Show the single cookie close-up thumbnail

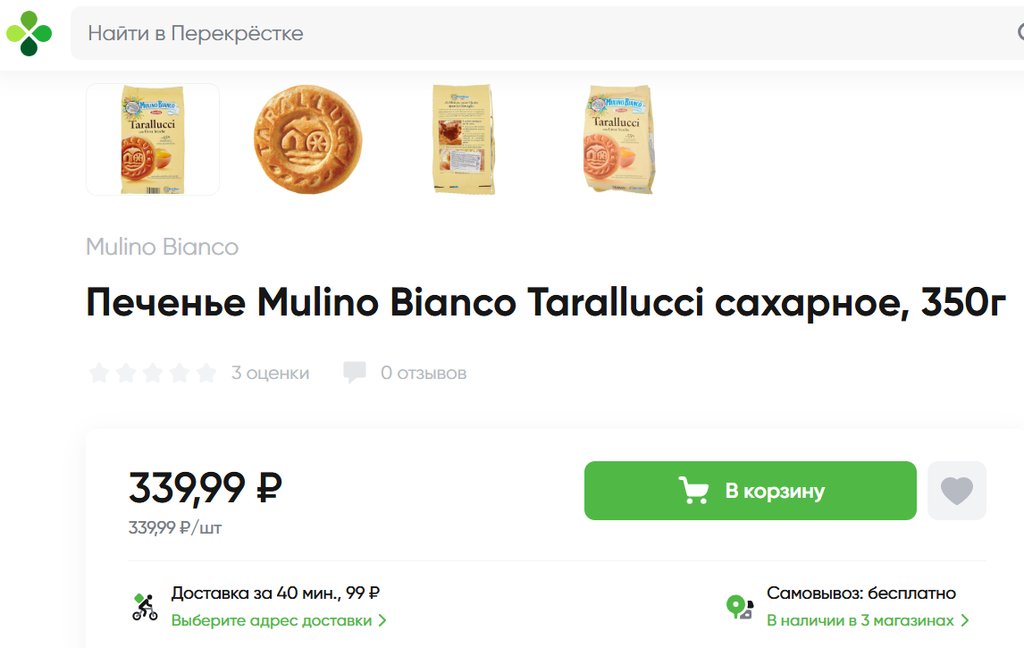coord(307,139)
